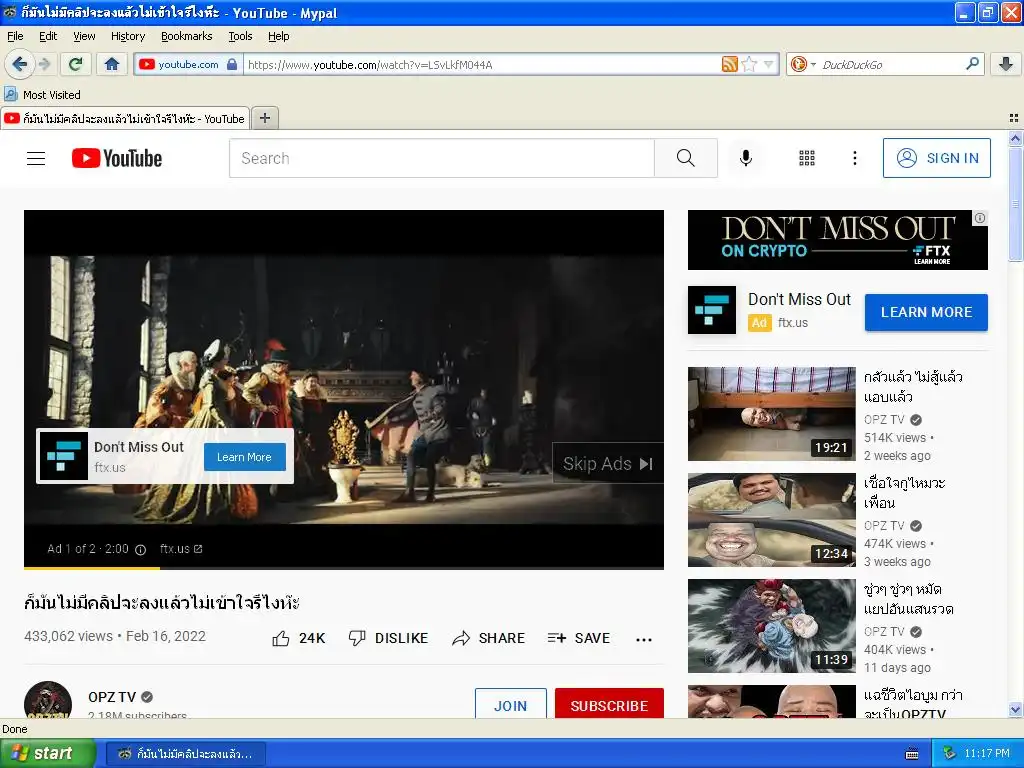1024x768 pixels.
Task: Click the browser Forward arrow button
Action: tap(44, 64)
